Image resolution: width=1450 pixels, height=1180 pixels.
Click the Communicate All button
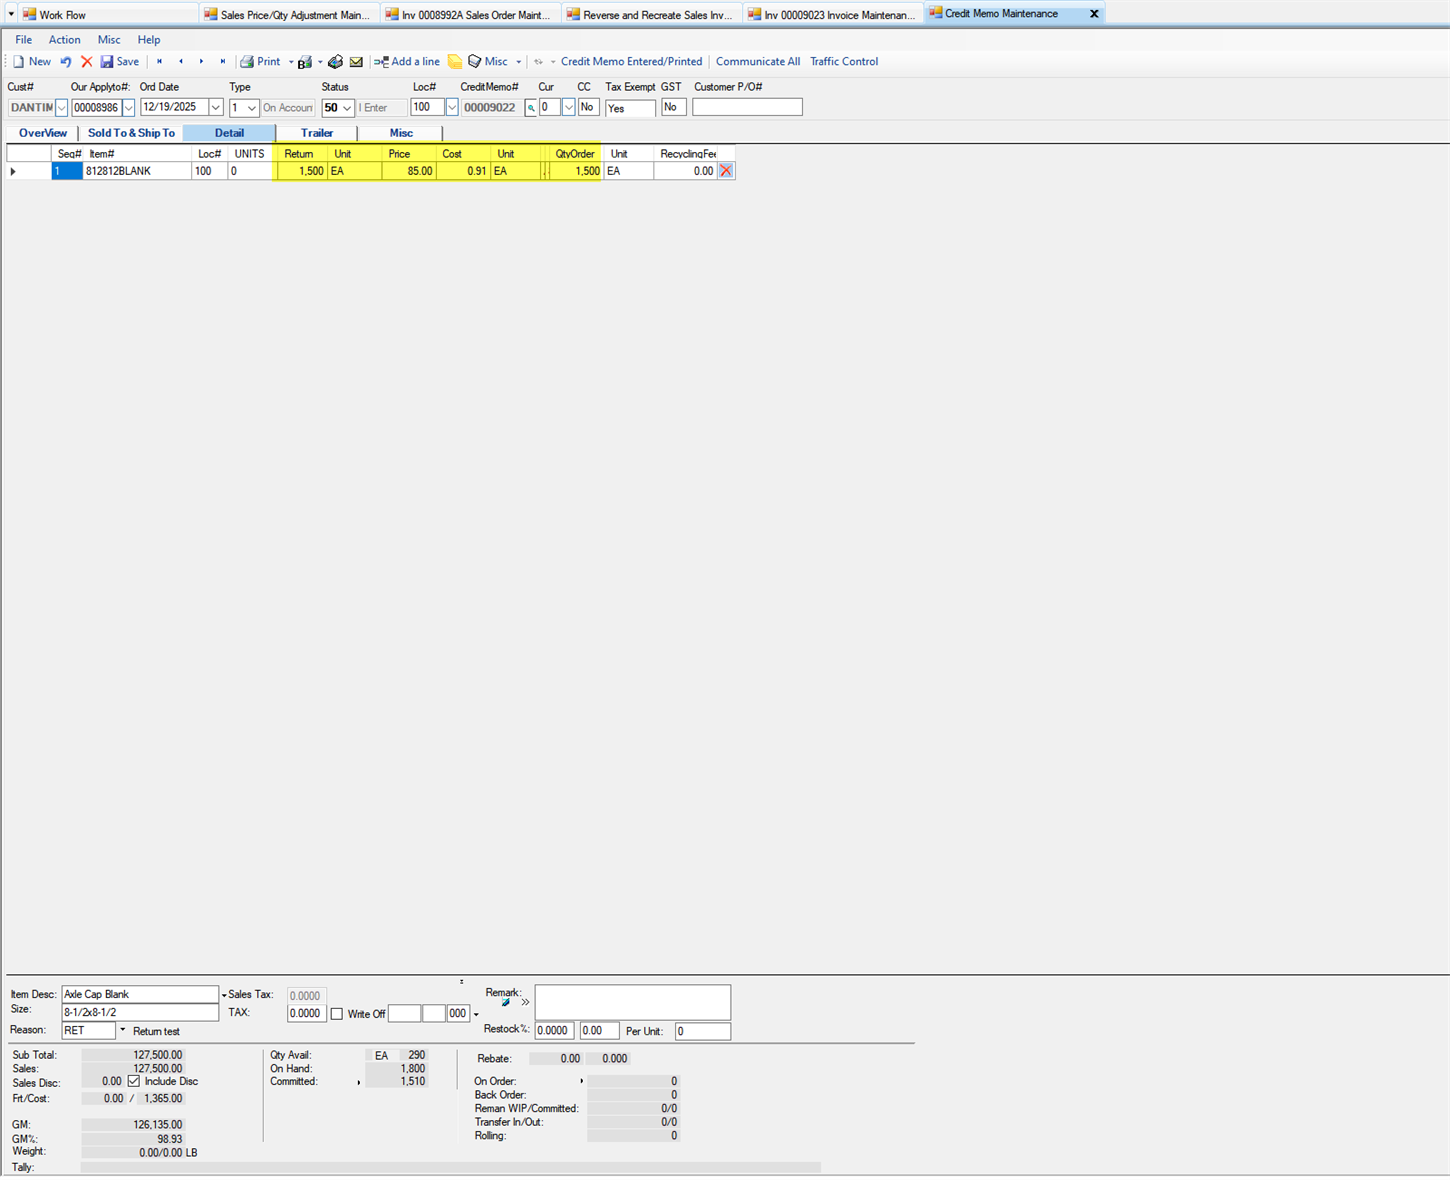point(757,61)
